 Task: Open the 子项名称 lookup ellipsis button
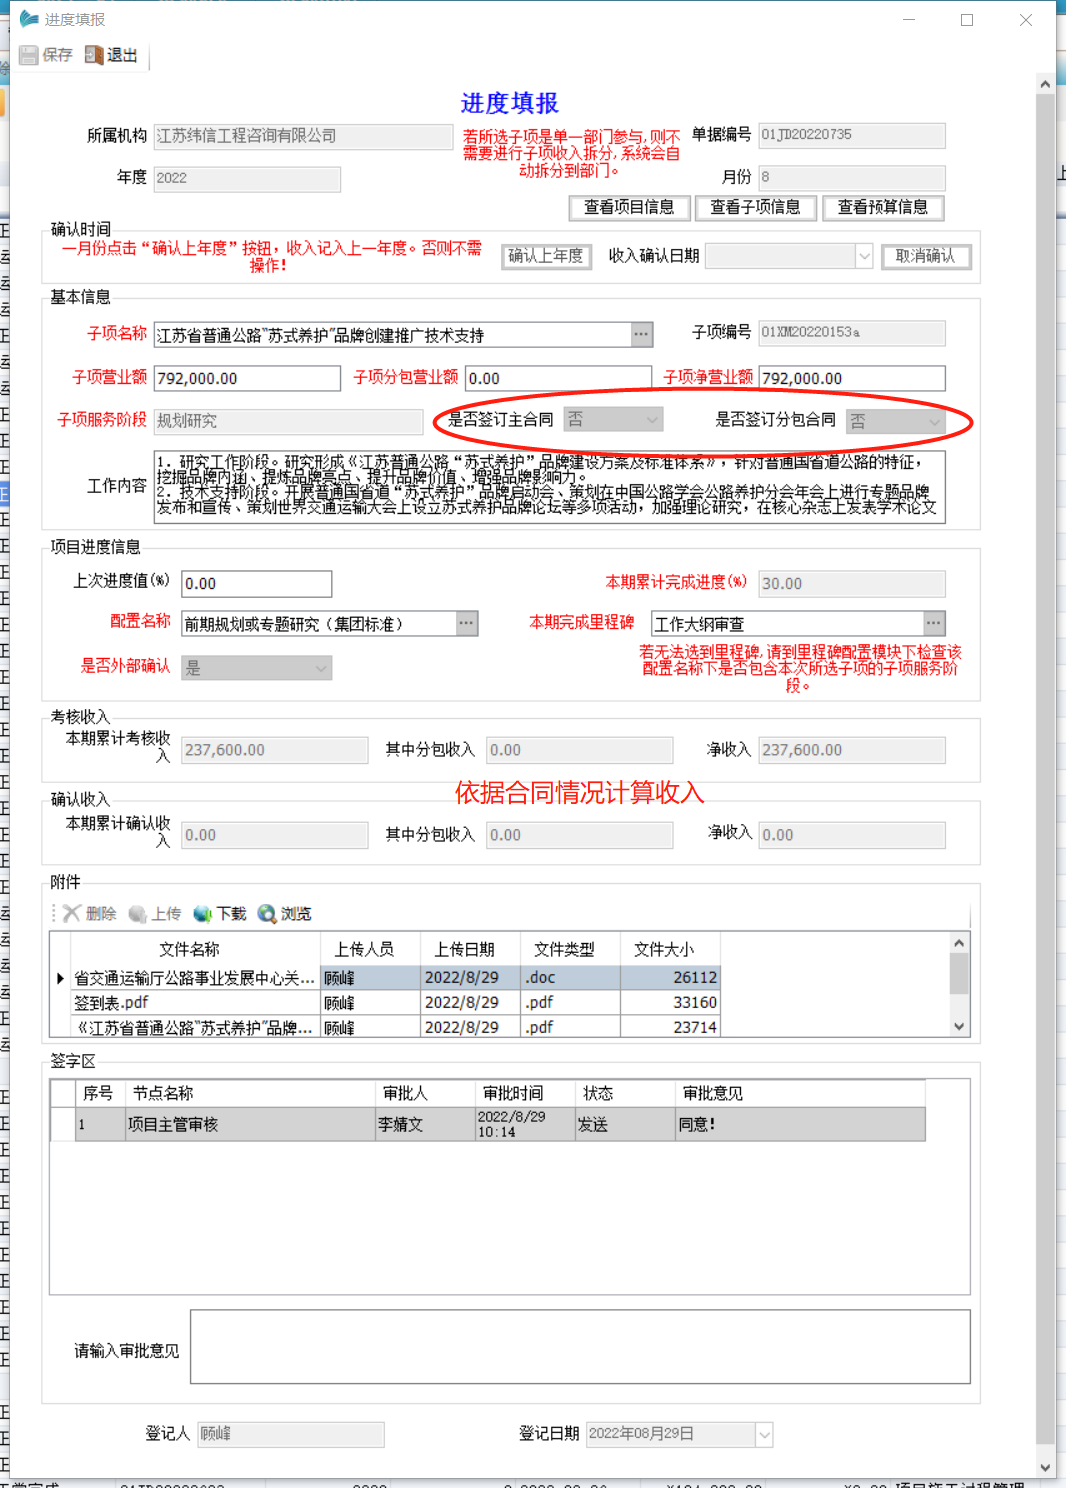[x=641, y=333]
